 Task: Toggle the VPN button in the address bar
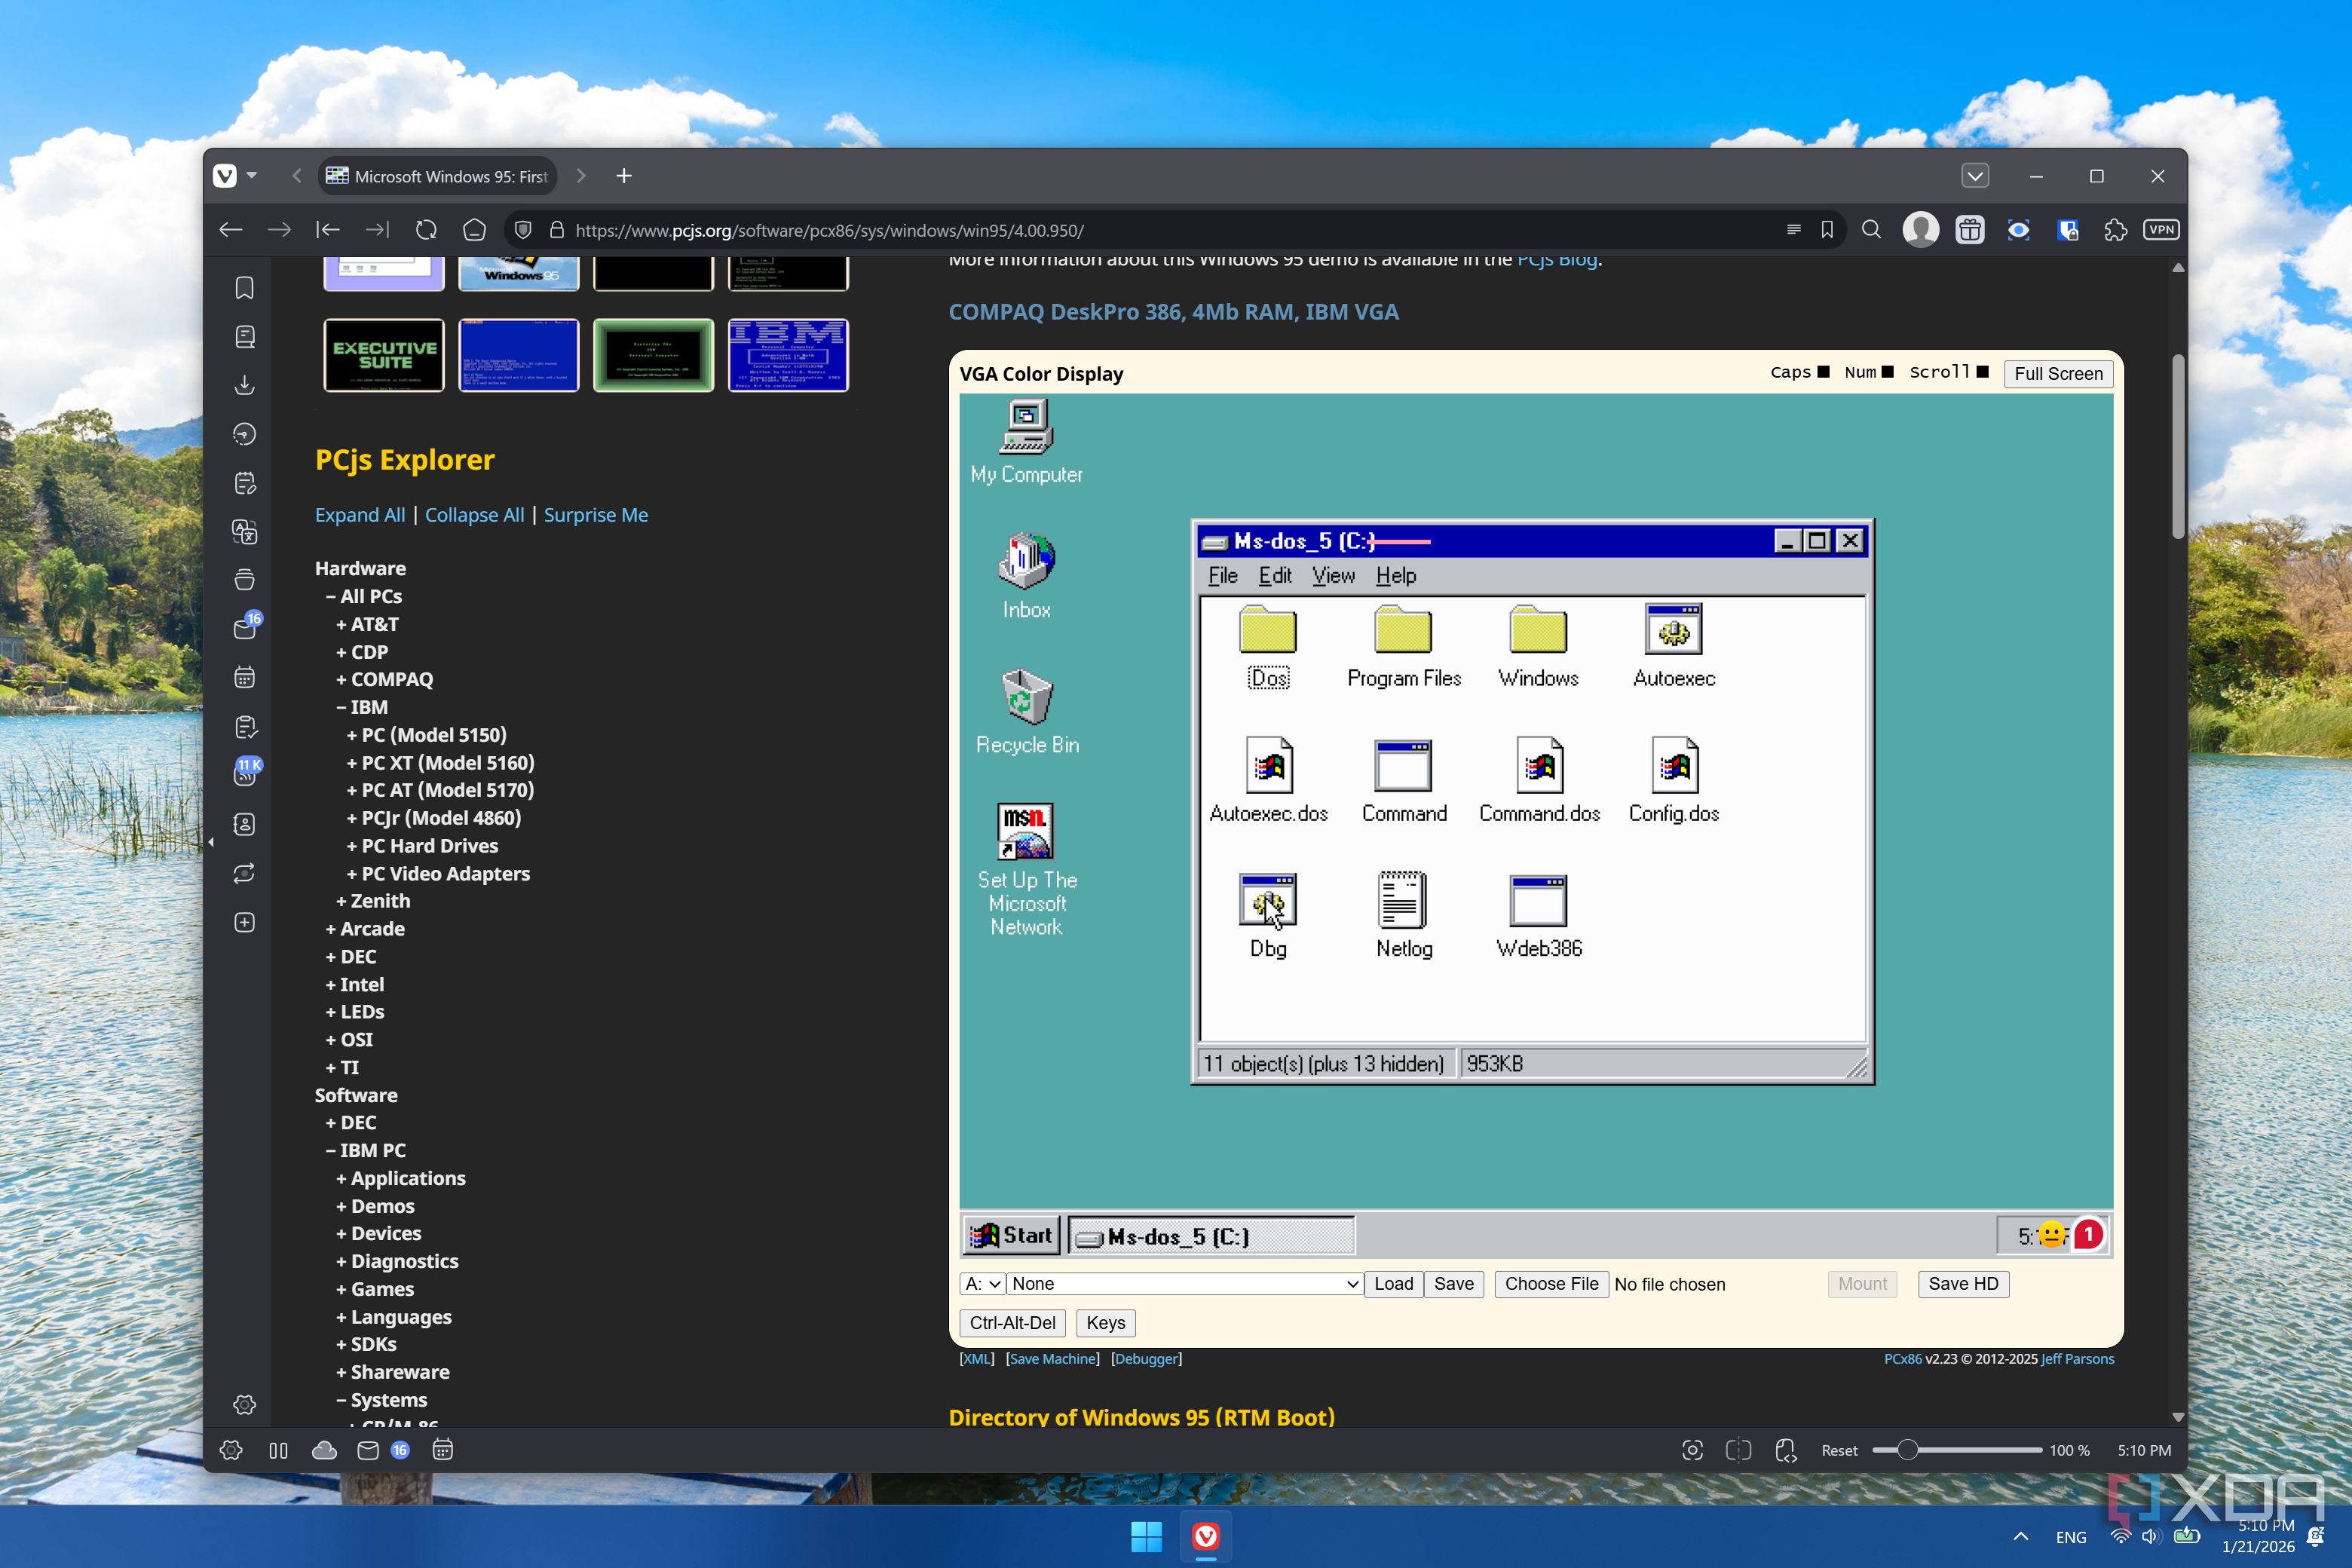(x=2162, y=230)
